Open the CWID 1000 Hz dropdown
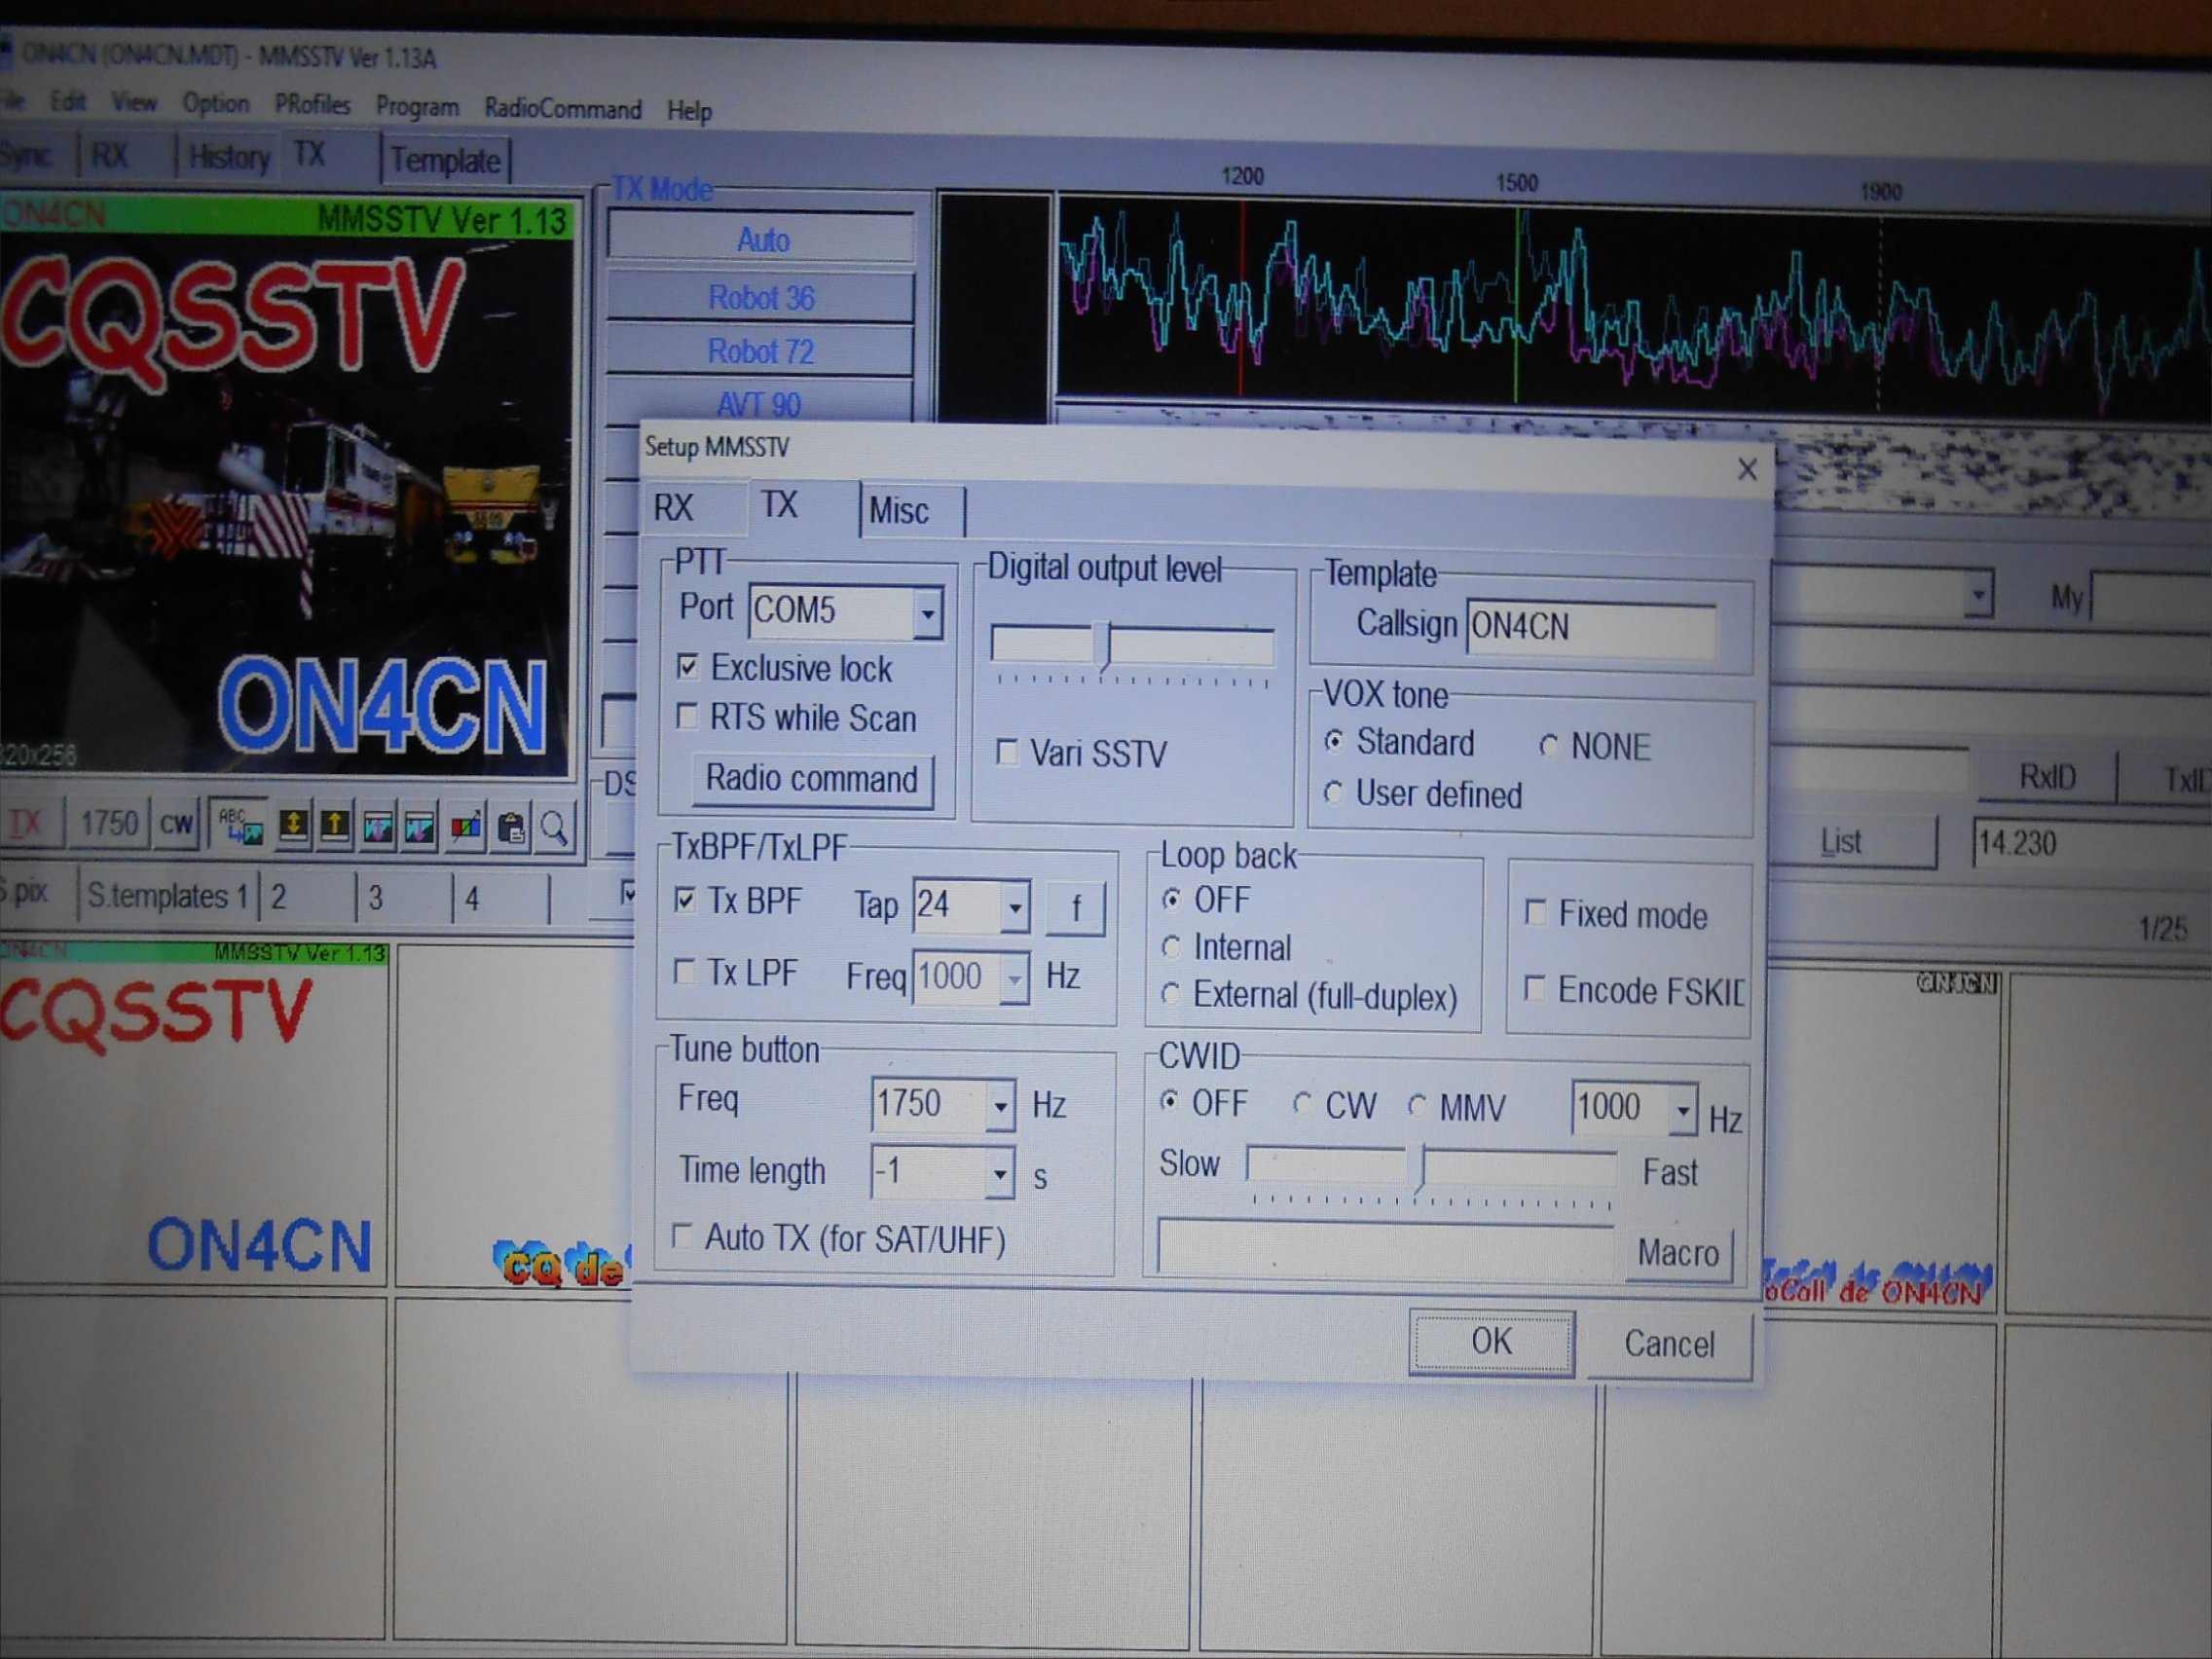This screenshot has width=2212, height=1659. (1684, 1110)
